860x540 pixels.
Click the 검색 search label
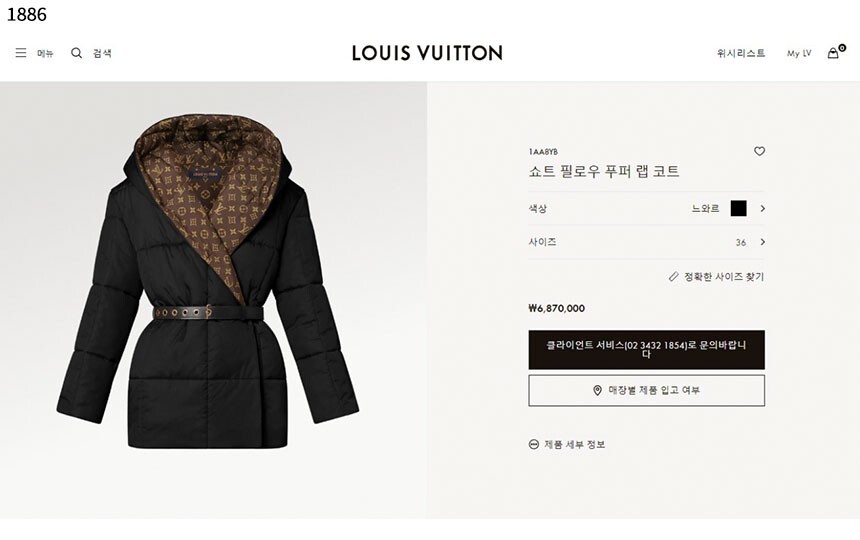[x=102, y=53]
